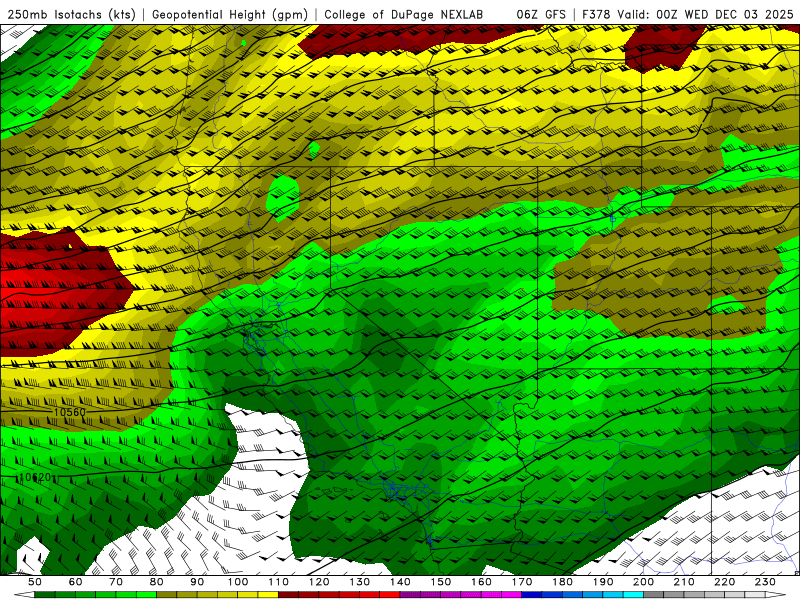The width and height of the screenshot is (800, 600).
Task: Click the 'Geopotential Height (gpm)' header label
Action: coord(230,14)
